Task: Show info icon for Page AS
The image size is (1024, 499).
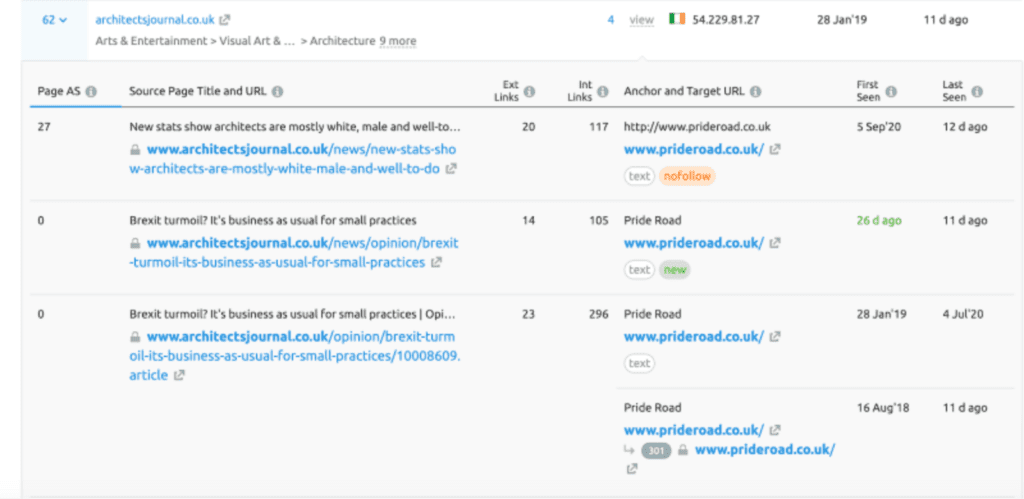Action: click(x=91, y=91)
